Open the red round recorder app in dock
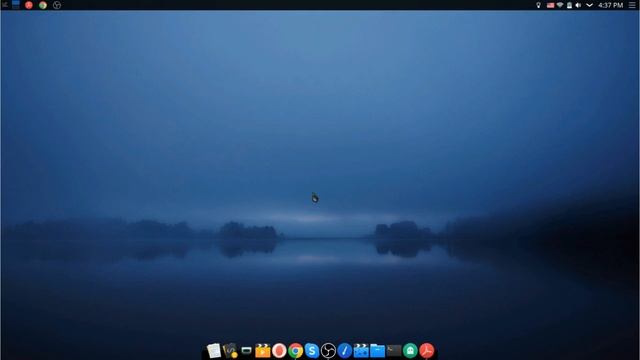Screen dimensions: 640x360 pyautogui.click(x=279, y=351)
